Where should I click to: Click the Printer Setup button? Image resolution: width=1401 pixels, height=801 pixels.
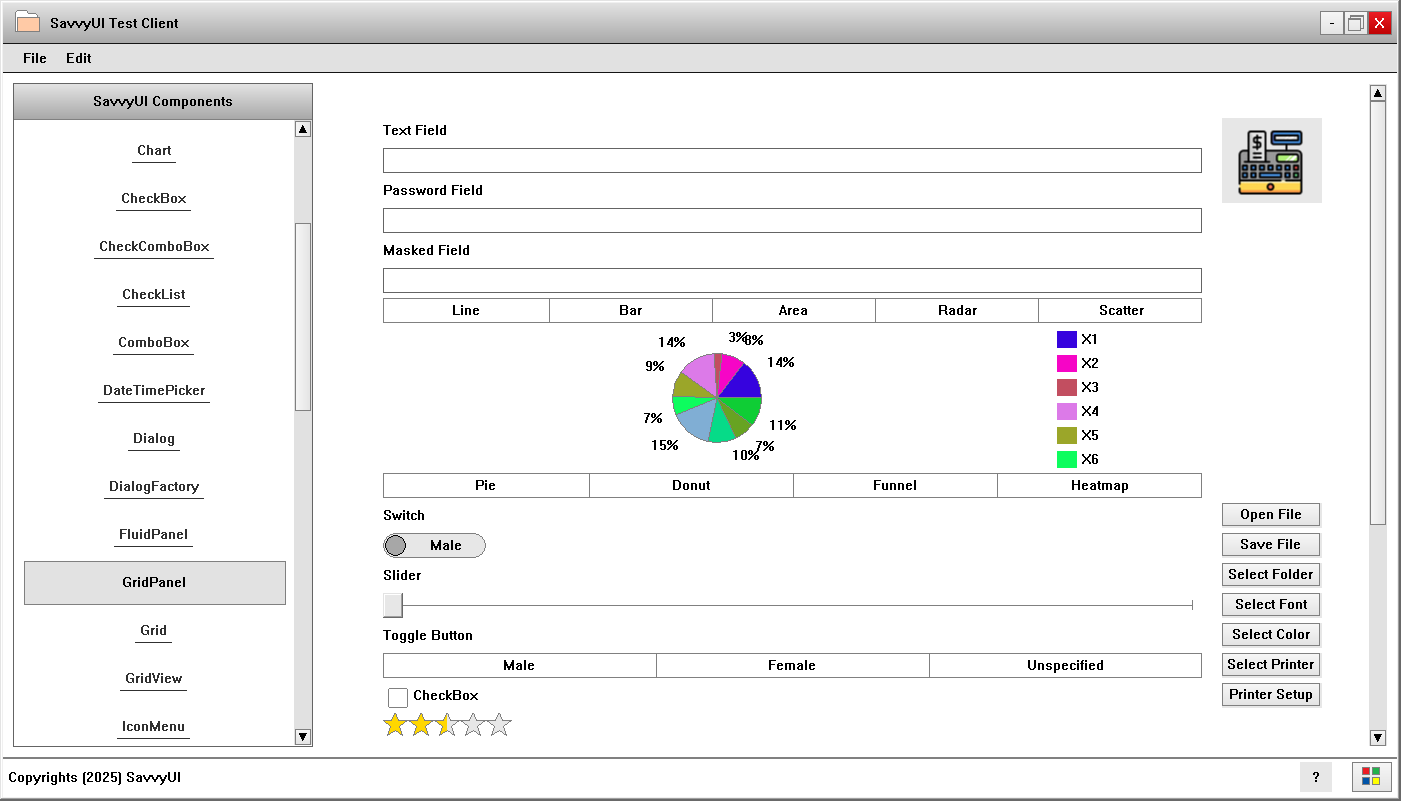click(x=1270, y=694)
